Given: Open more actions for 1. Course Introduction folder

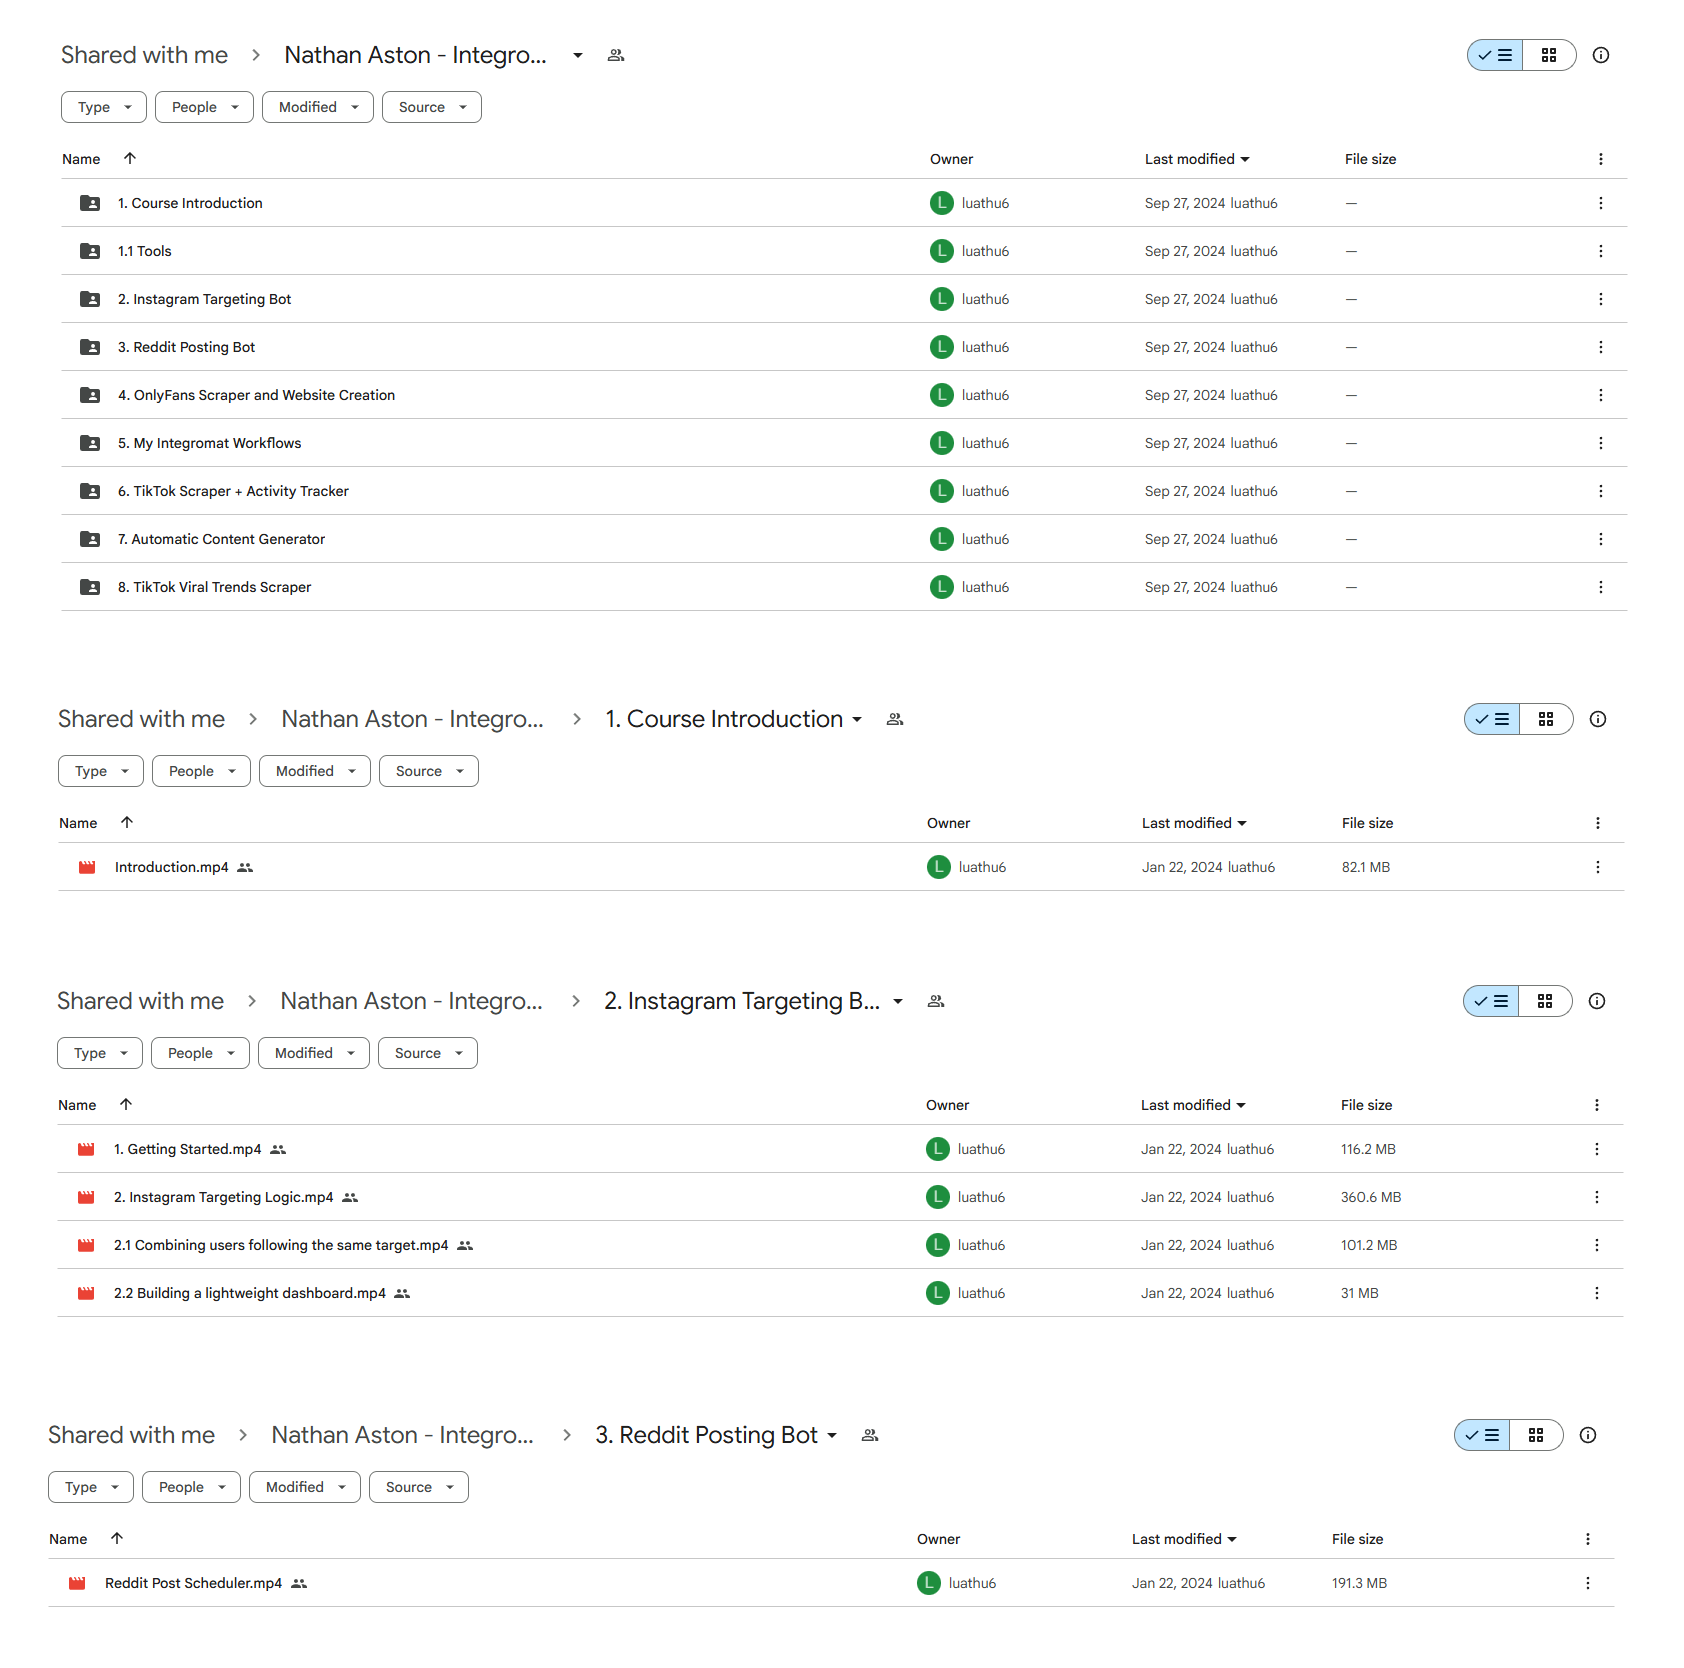Looking at the screenshot, I should (x=1600, y=203).
